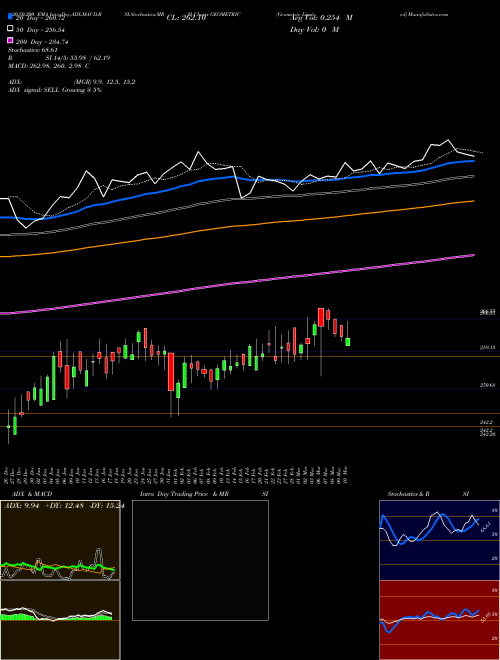Open the red RSI mini chart

439,620
